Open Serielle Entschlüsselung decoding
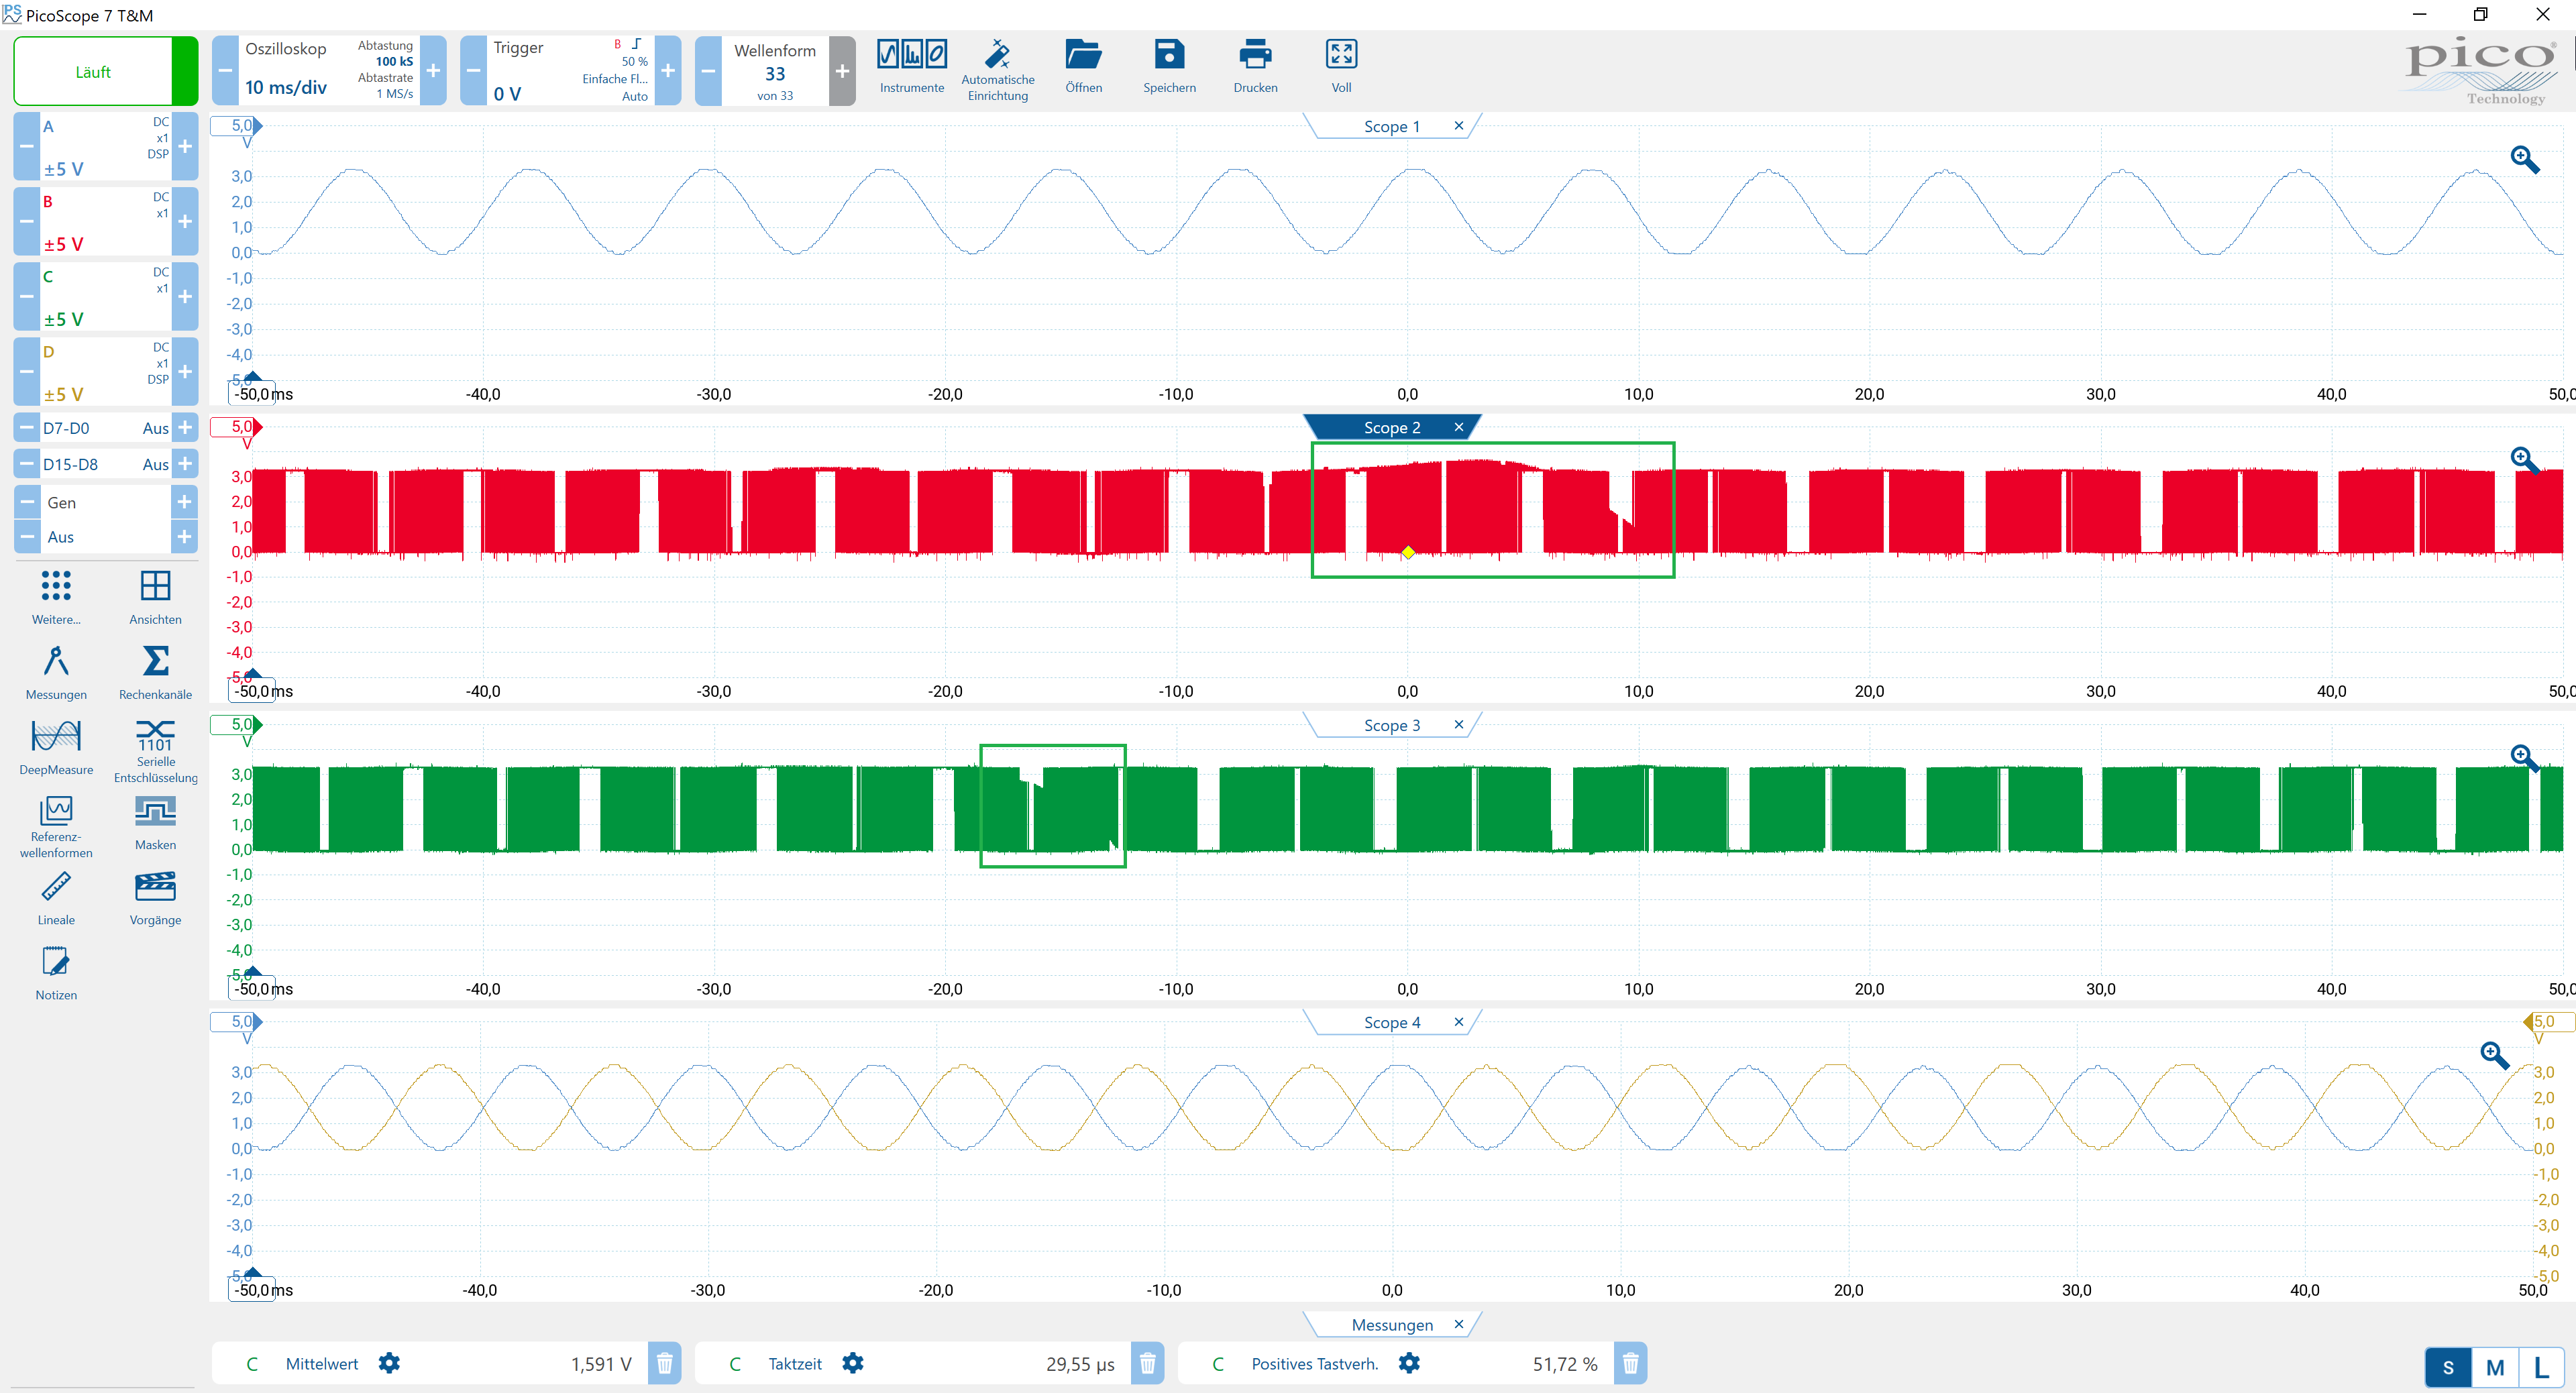Image resolution: width=2576 pixels, height=1393 pixels. pos(155,751)
